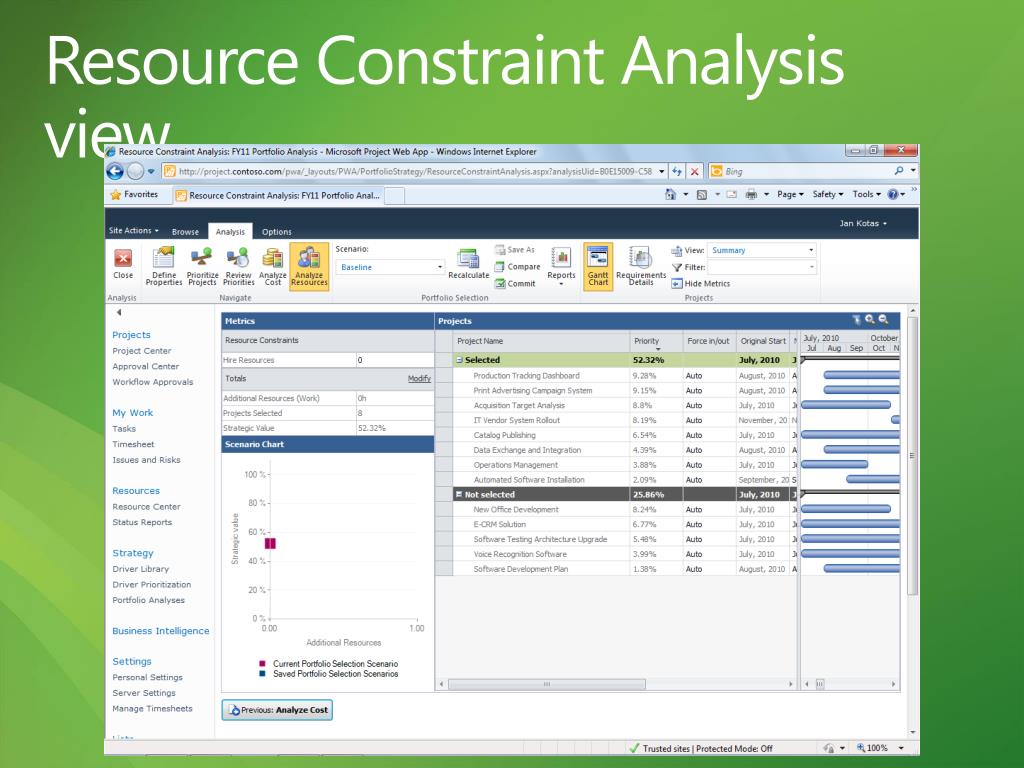Toggle the Gantt Chart view button
The height and width of the screenshot is (768, 1024).
click(598, 266)
